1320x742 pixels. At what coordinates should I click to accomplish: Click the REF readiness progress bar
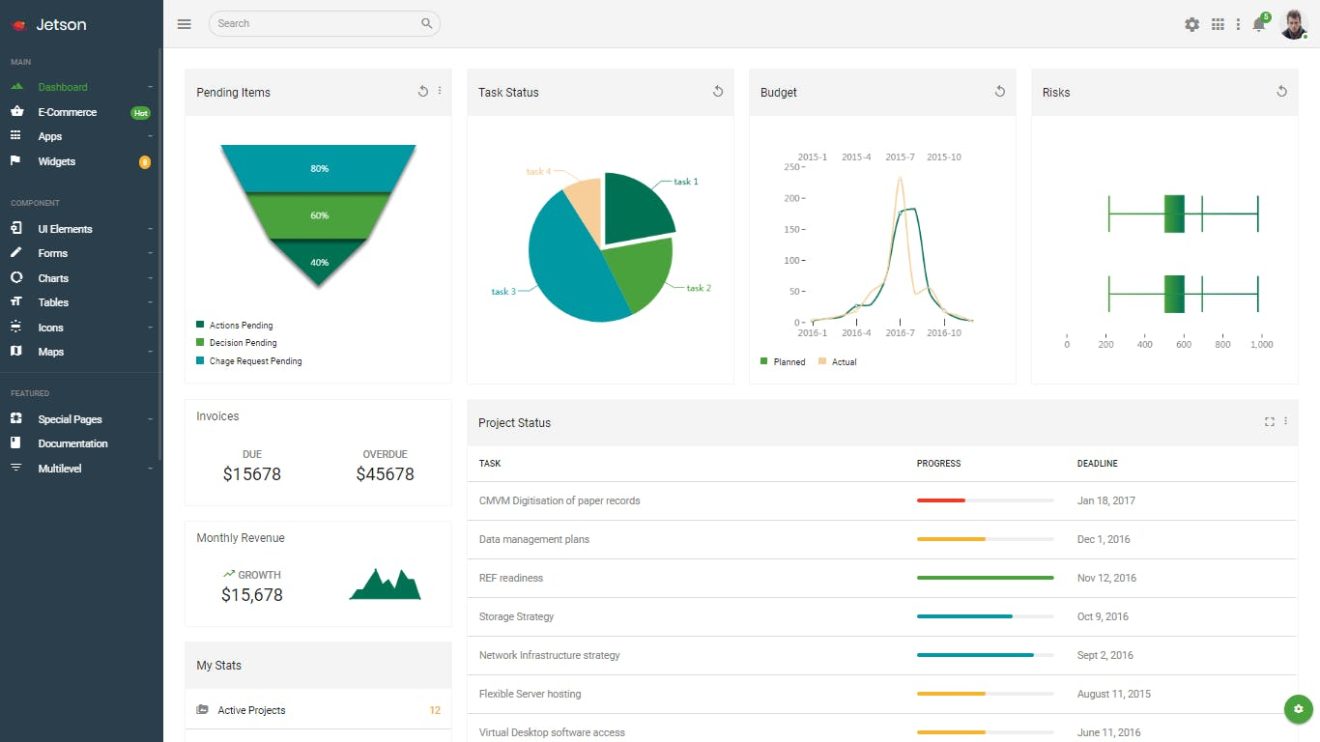(985, 578)
